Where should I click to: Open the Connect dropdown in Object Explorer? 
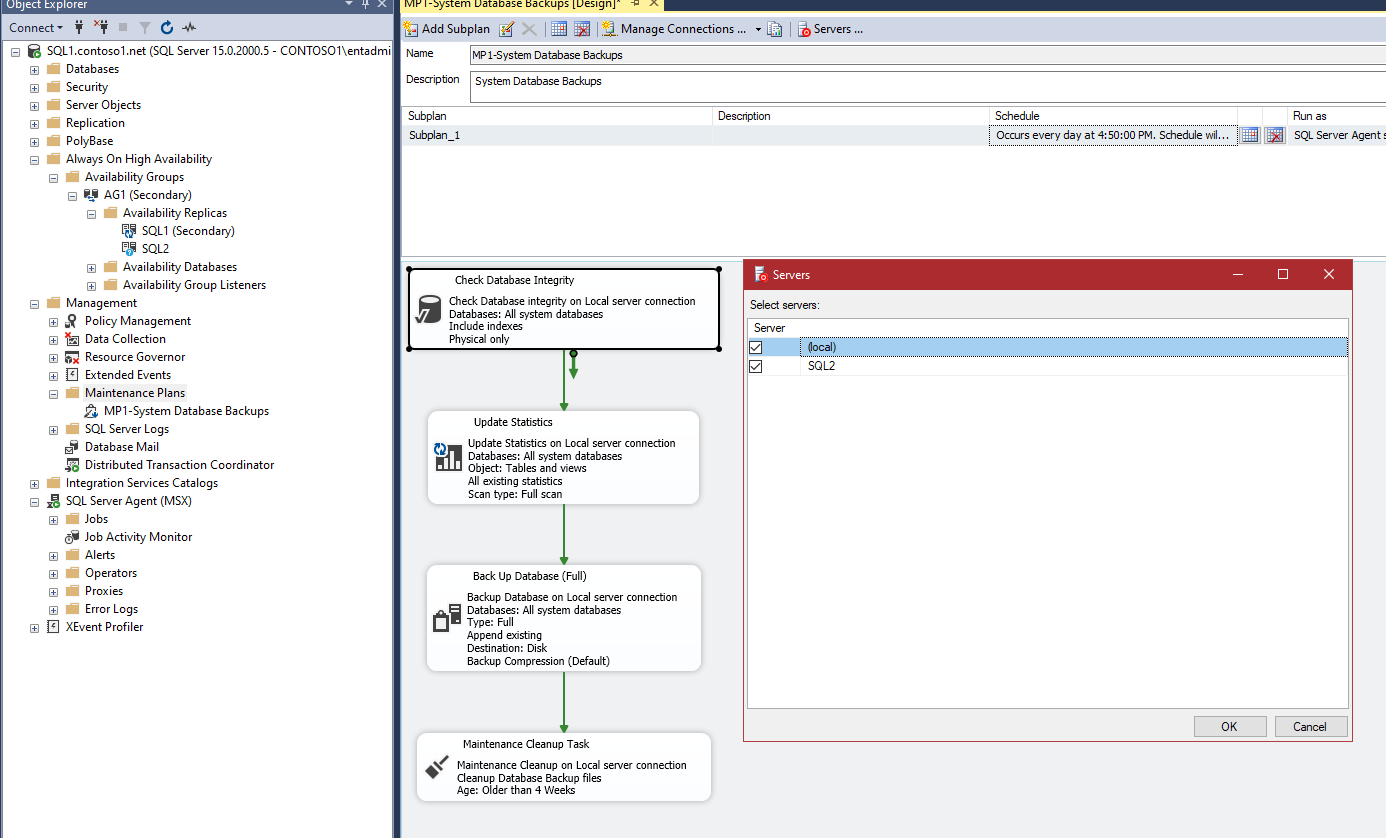[36, 28]
